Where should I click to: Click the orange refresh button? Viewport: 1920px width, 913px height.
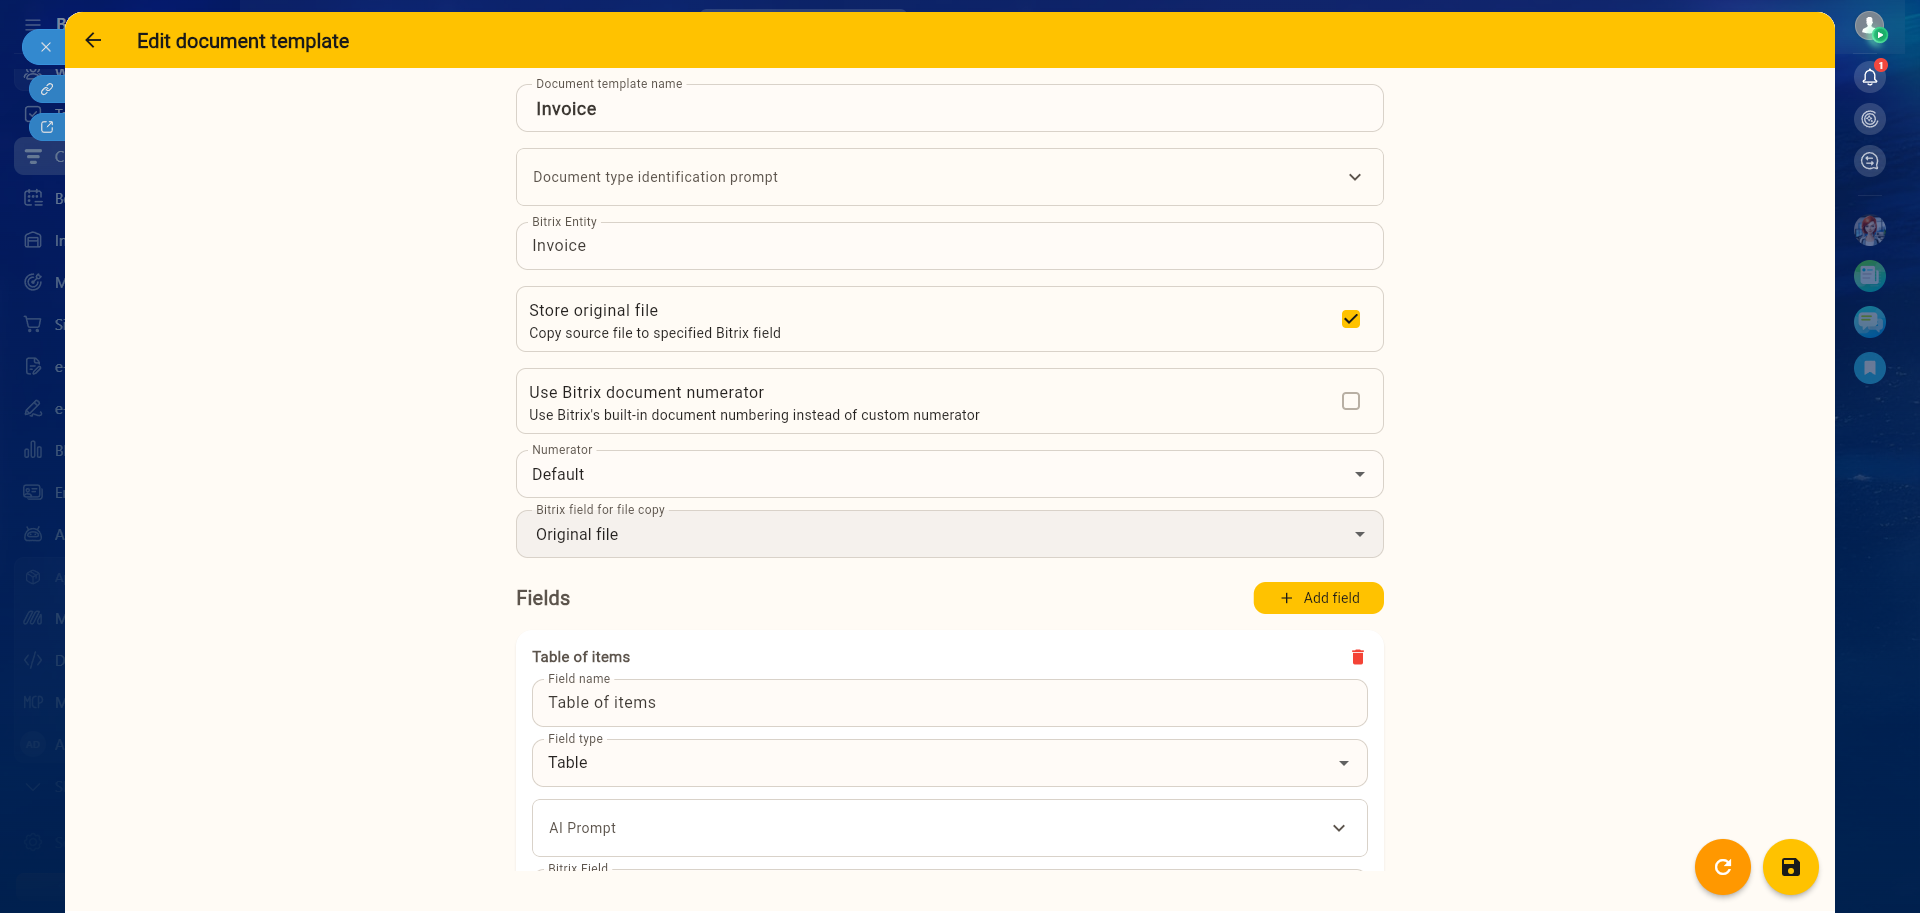[1722, 867]
